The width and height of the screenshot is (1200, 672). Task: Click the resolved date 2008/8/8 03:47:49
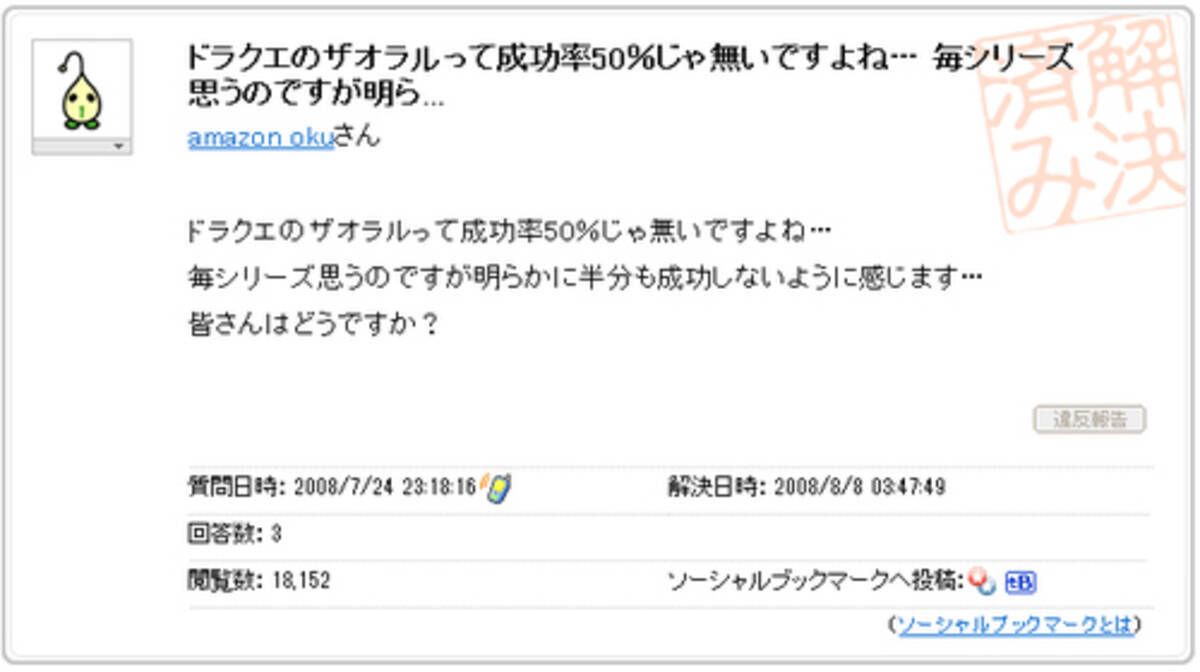(x=858, y=488)
